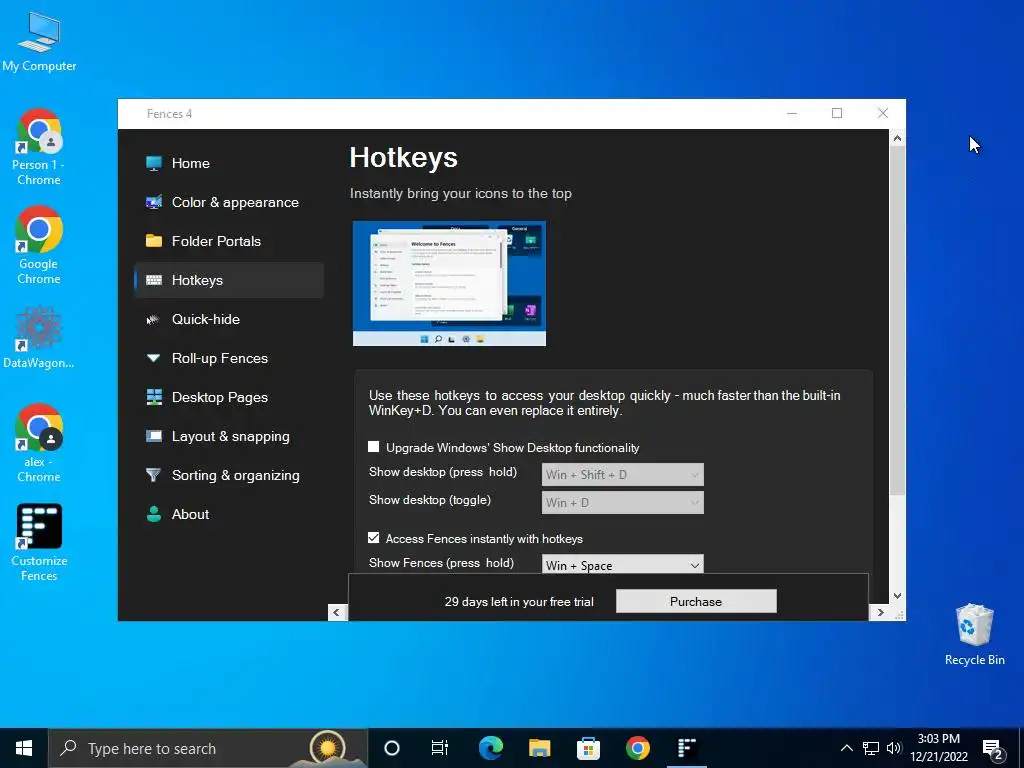Select the Quick-hide menu entry
Viewport: 1024px width, 768px height.
(x=229, y=319)
